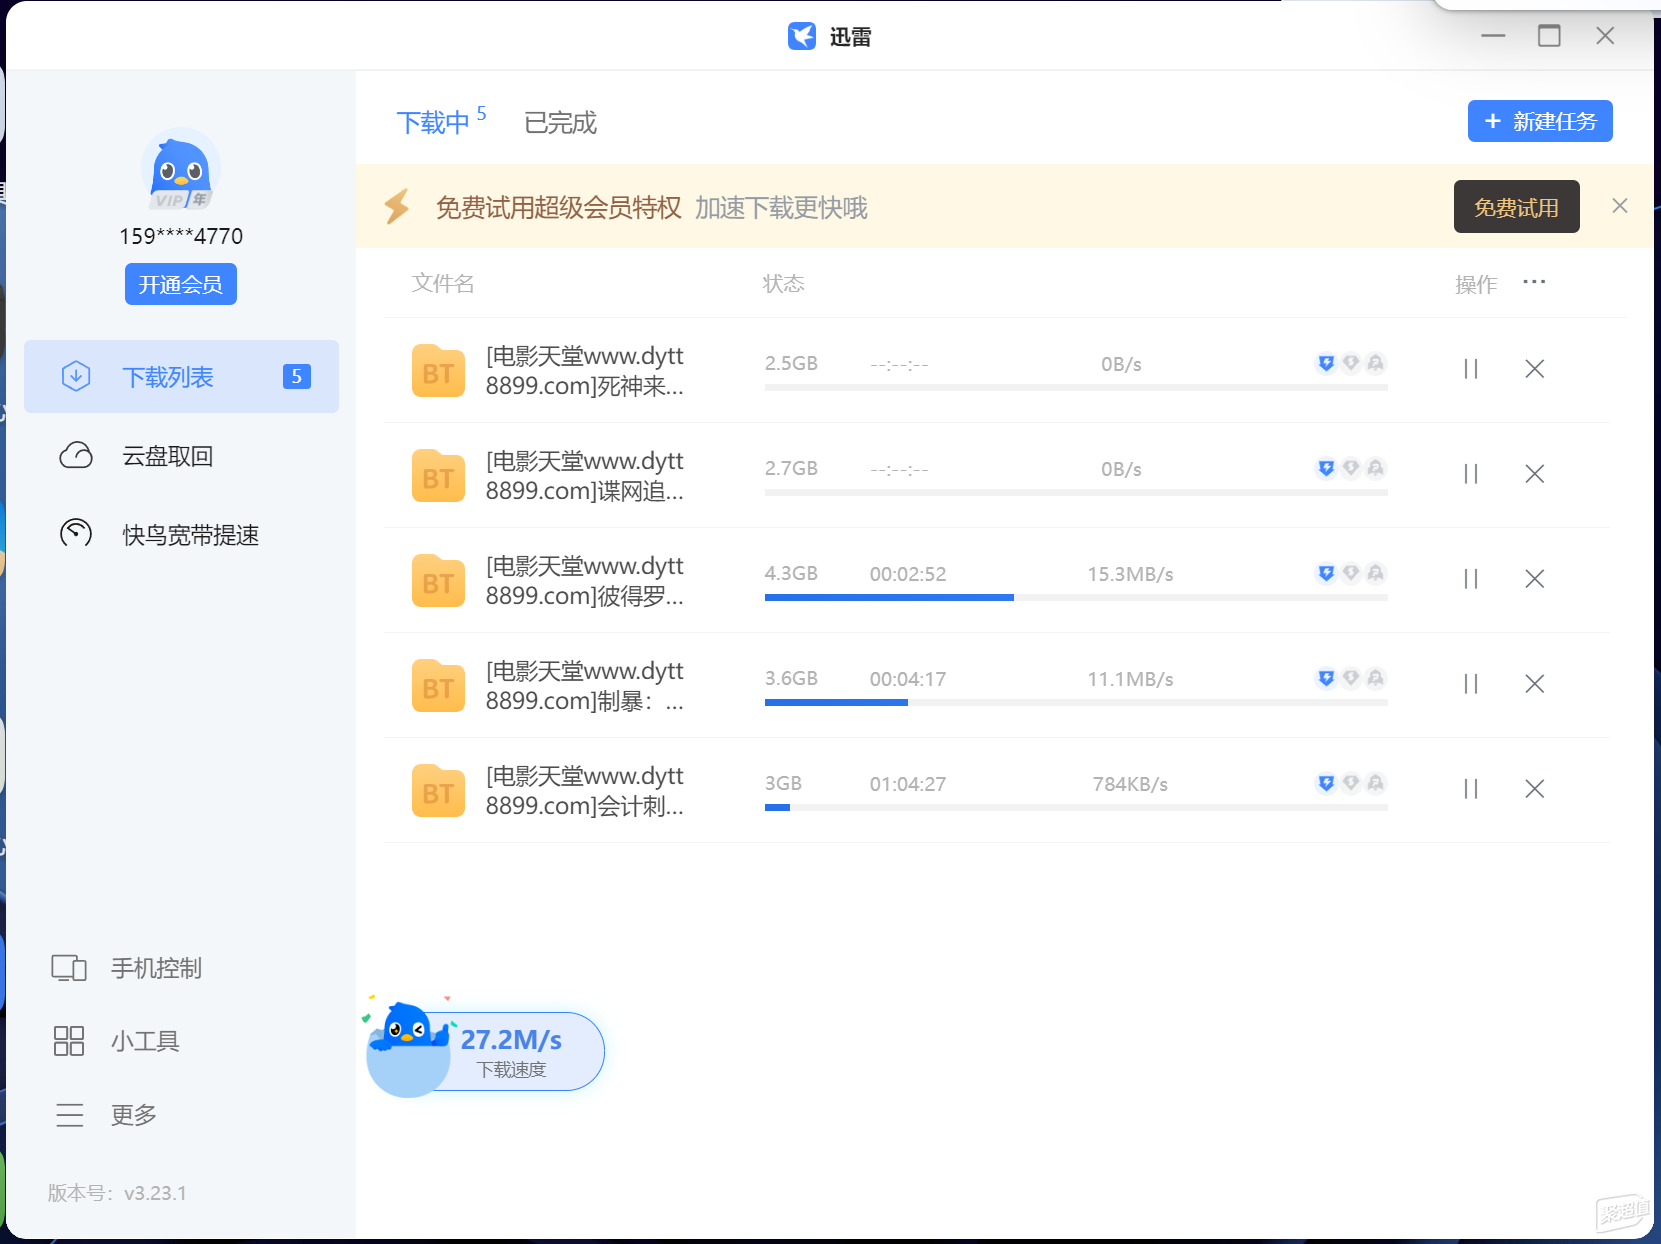Click the 开通会员 button
Viewport: 1661px width, 1244px height.
(x=181, y=284)
